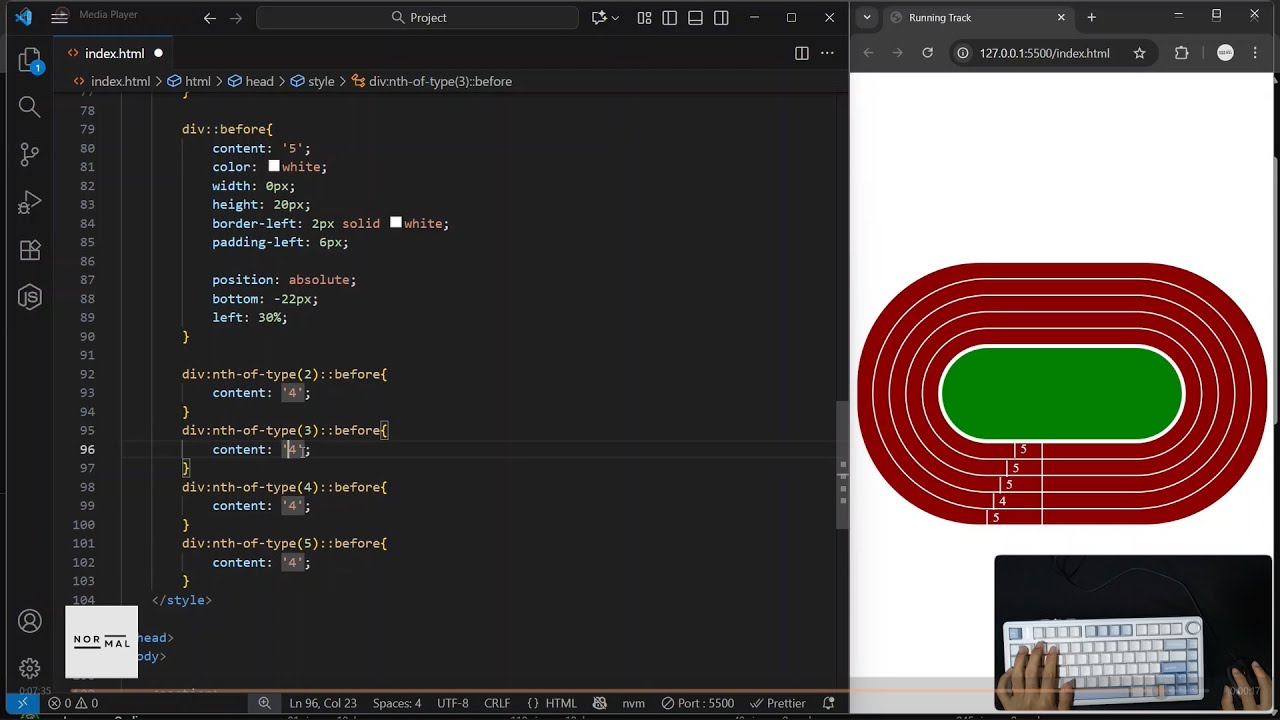Click the white color swatch beside color property
Viewport: 1280px width, 720px height.
273,166
